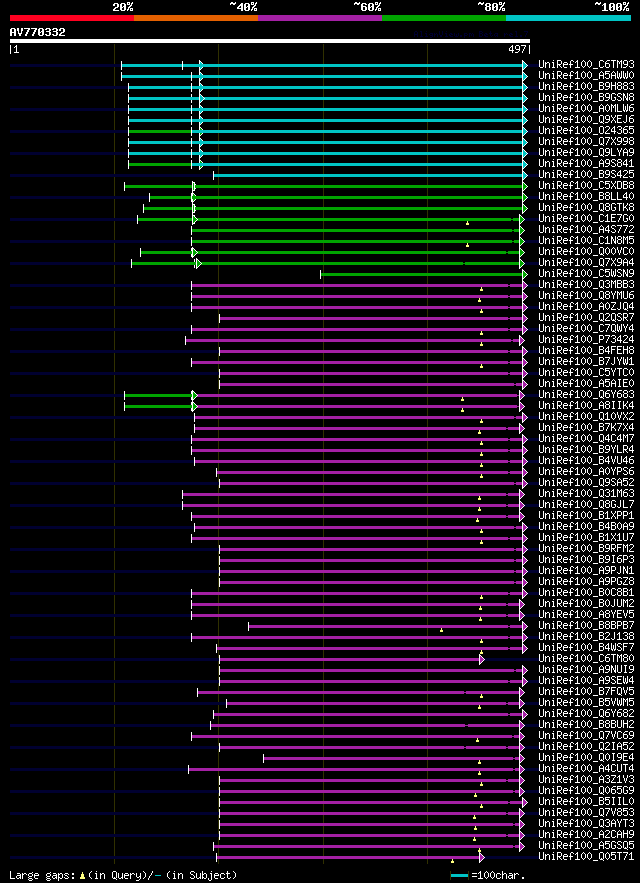The image size is (640, 883).
Task: Select the UniRef100_Q05T71 label
Action: [586, 855]
